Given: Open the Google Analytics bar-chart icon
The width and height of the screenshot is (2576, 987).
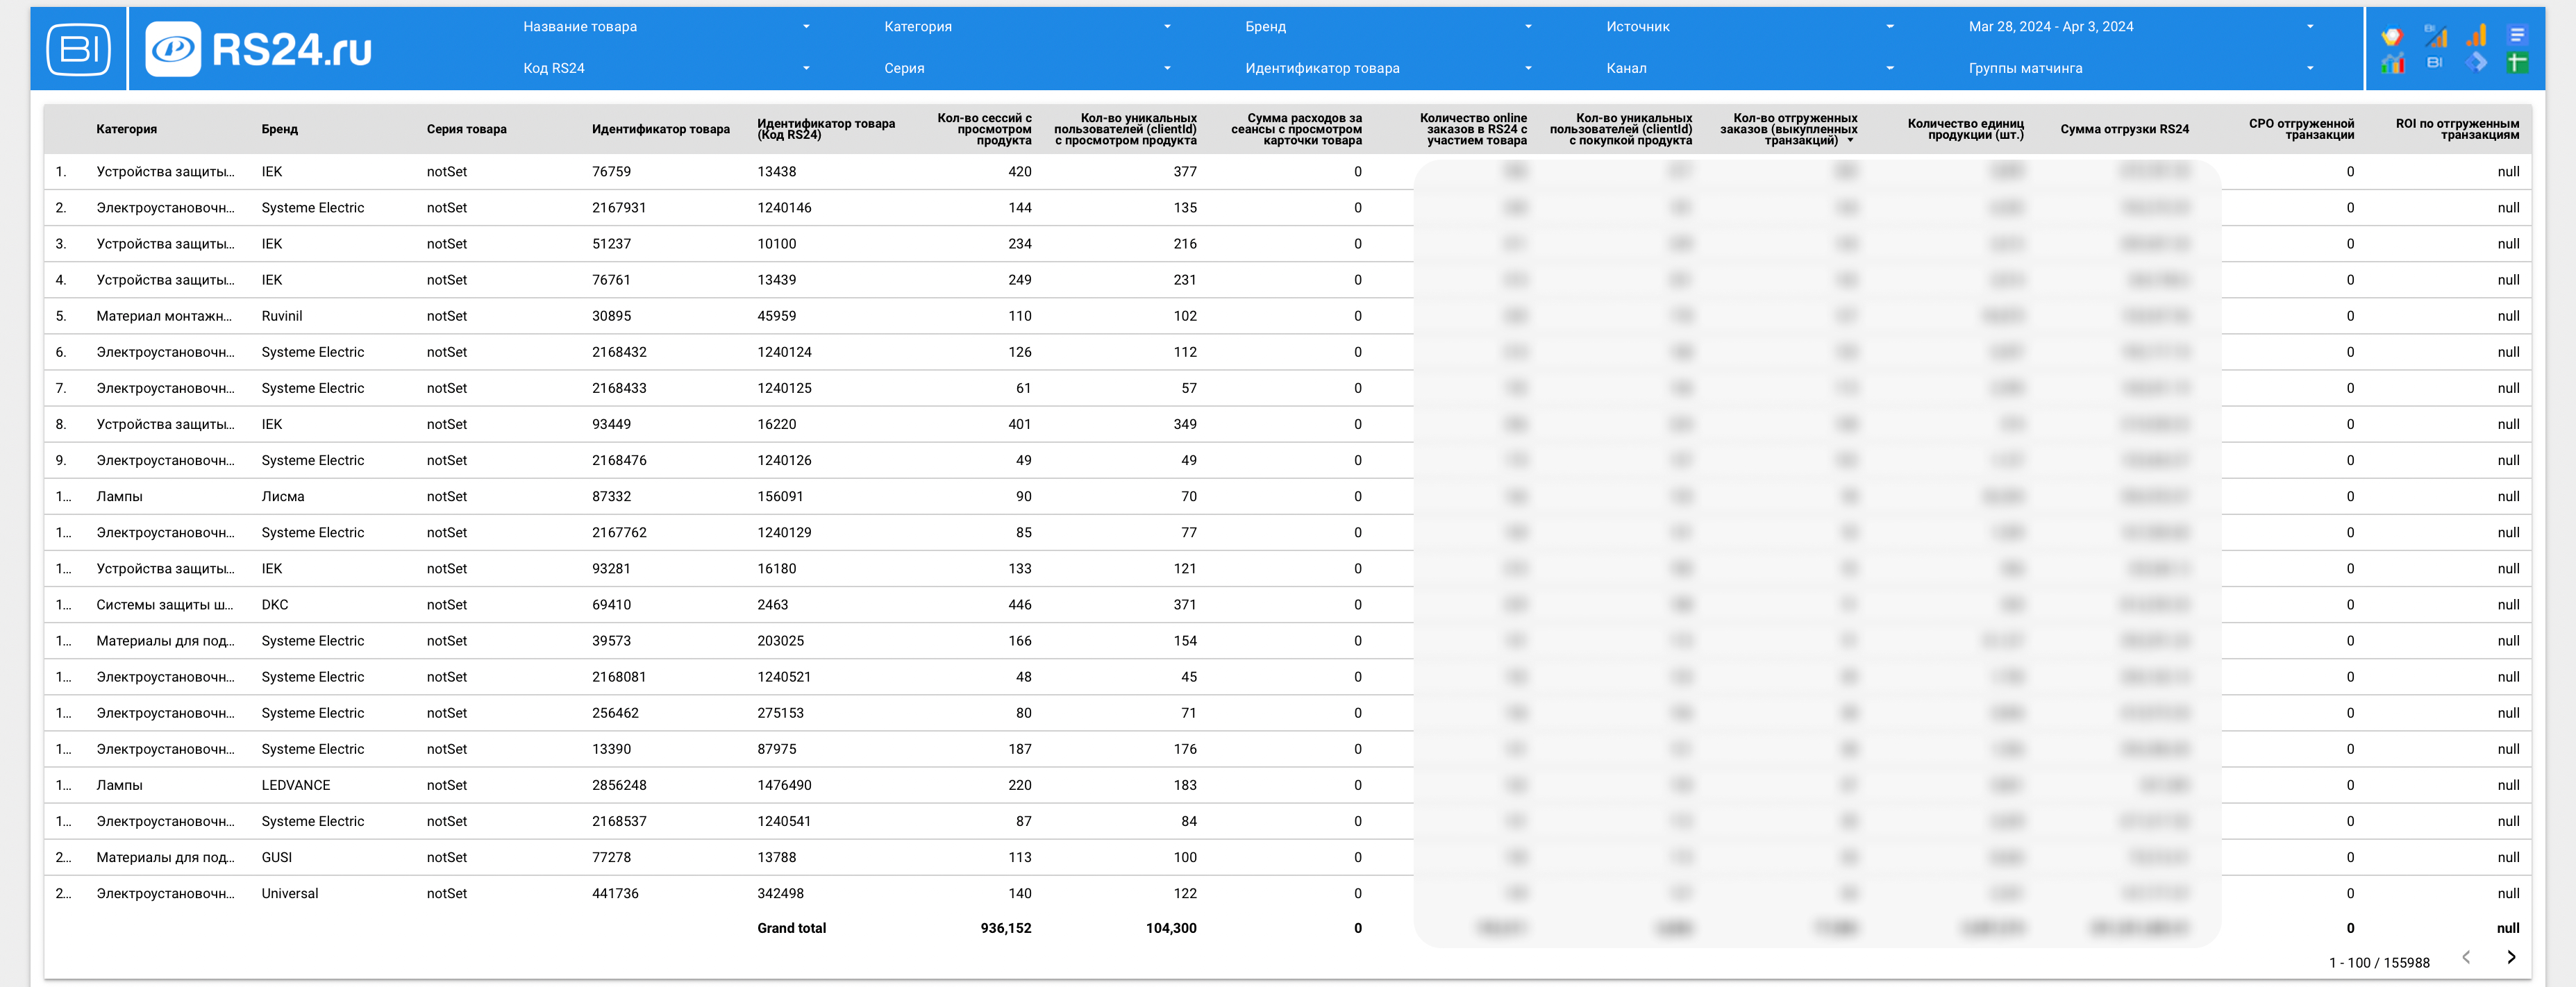Looking at the screenshot, I should point(2476,35).
